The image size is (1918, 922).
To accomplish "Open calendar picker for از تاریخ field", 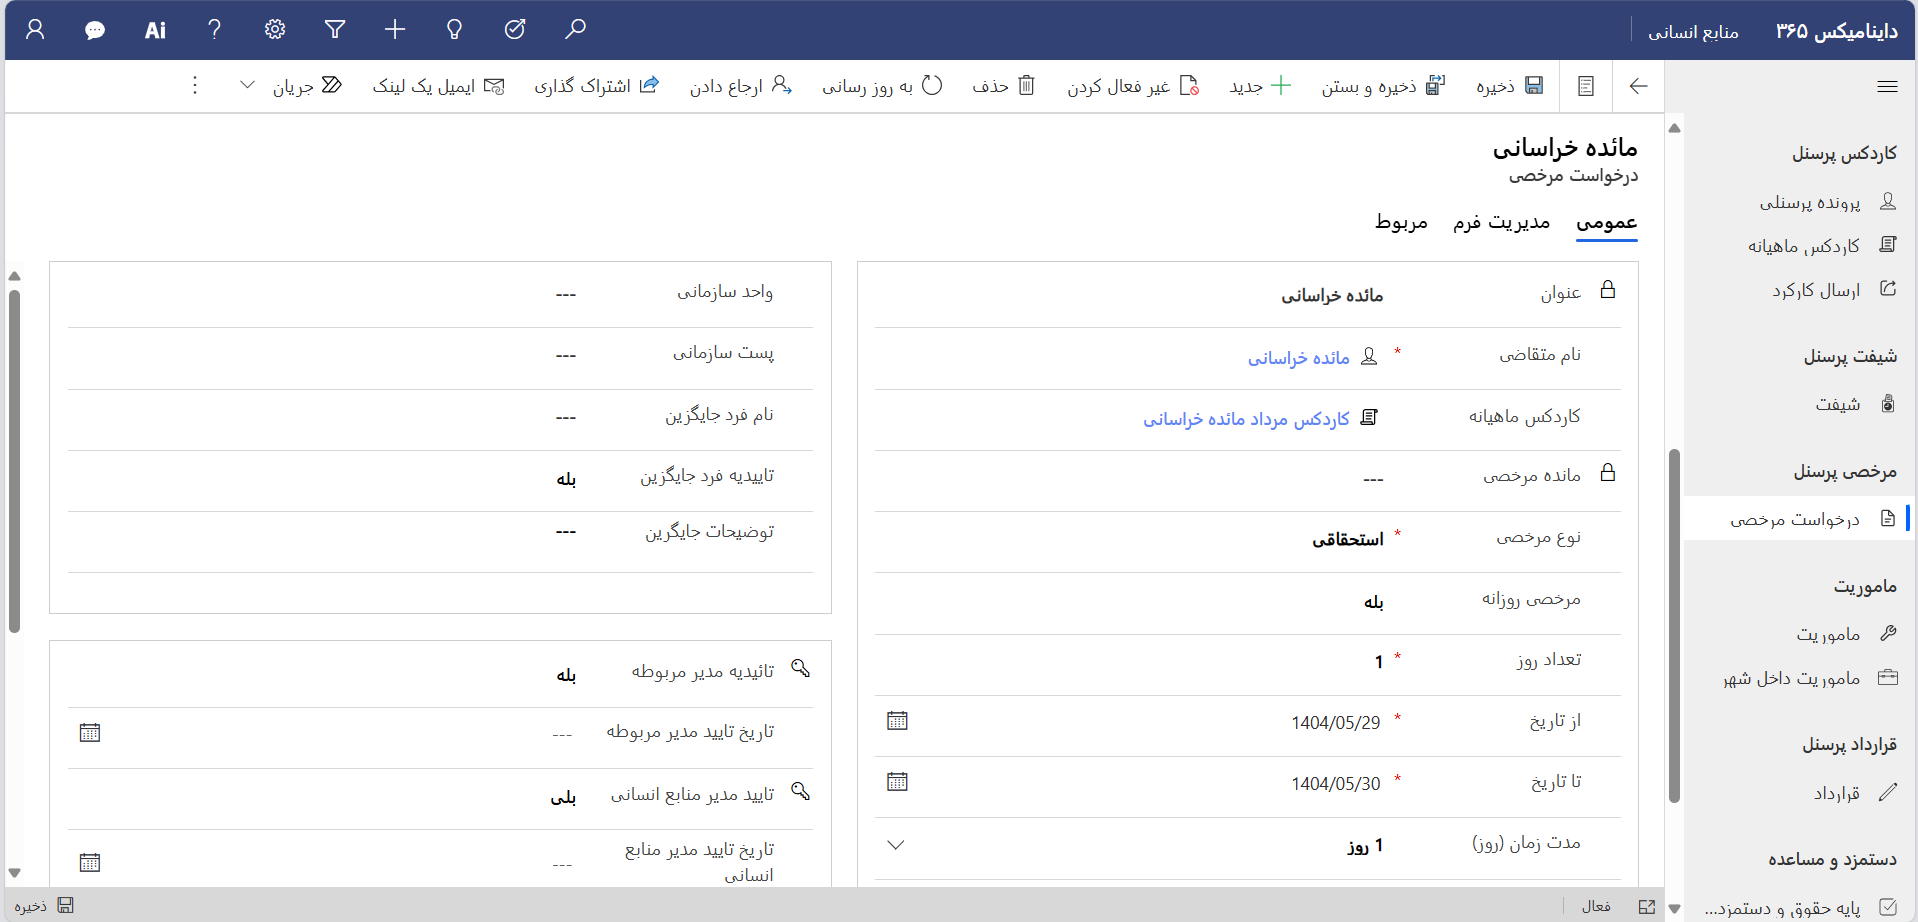I will click(x=897, y=721).
